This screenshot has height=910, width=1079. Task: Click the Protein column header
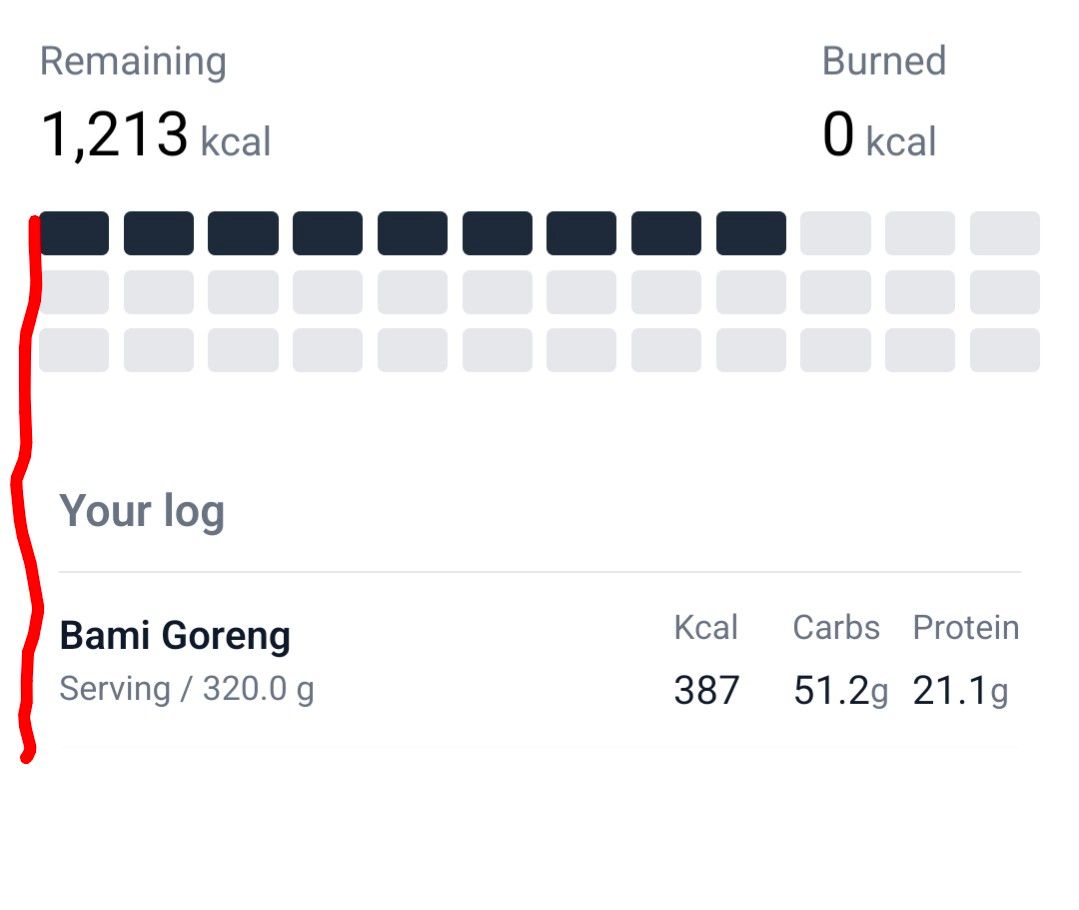coord(965,627)
